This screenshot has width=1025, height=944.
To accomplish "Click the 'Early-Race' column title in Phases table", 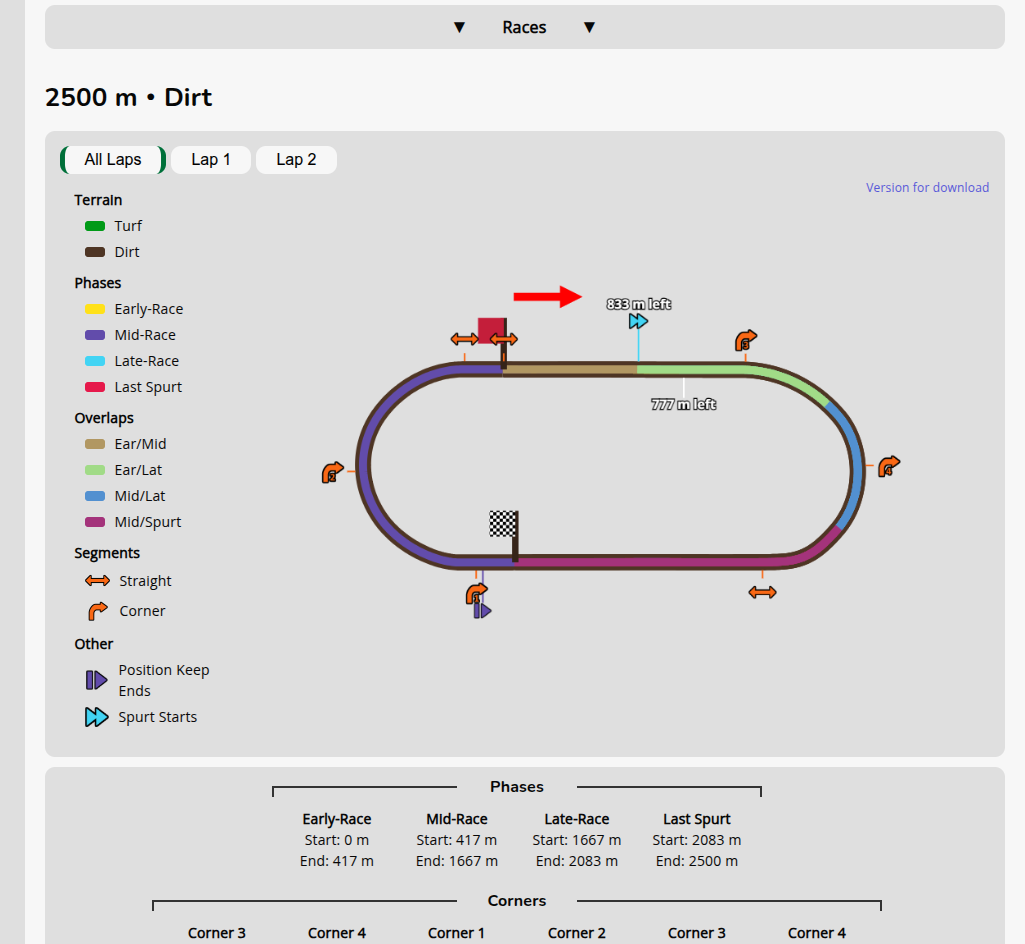I will click(x=337, y=819).
